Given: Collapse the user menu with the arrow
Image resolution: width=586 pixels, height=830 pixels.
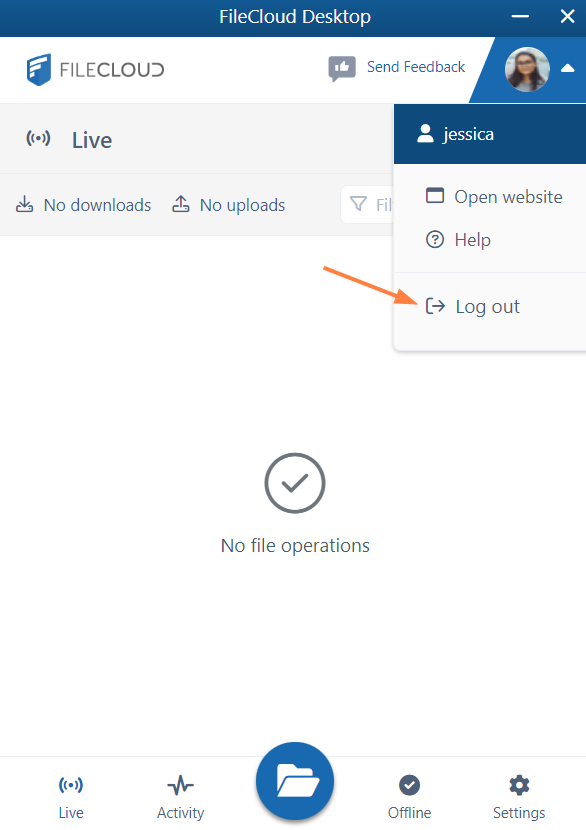Looking at the screenshot, I should (x=567, y=68).
